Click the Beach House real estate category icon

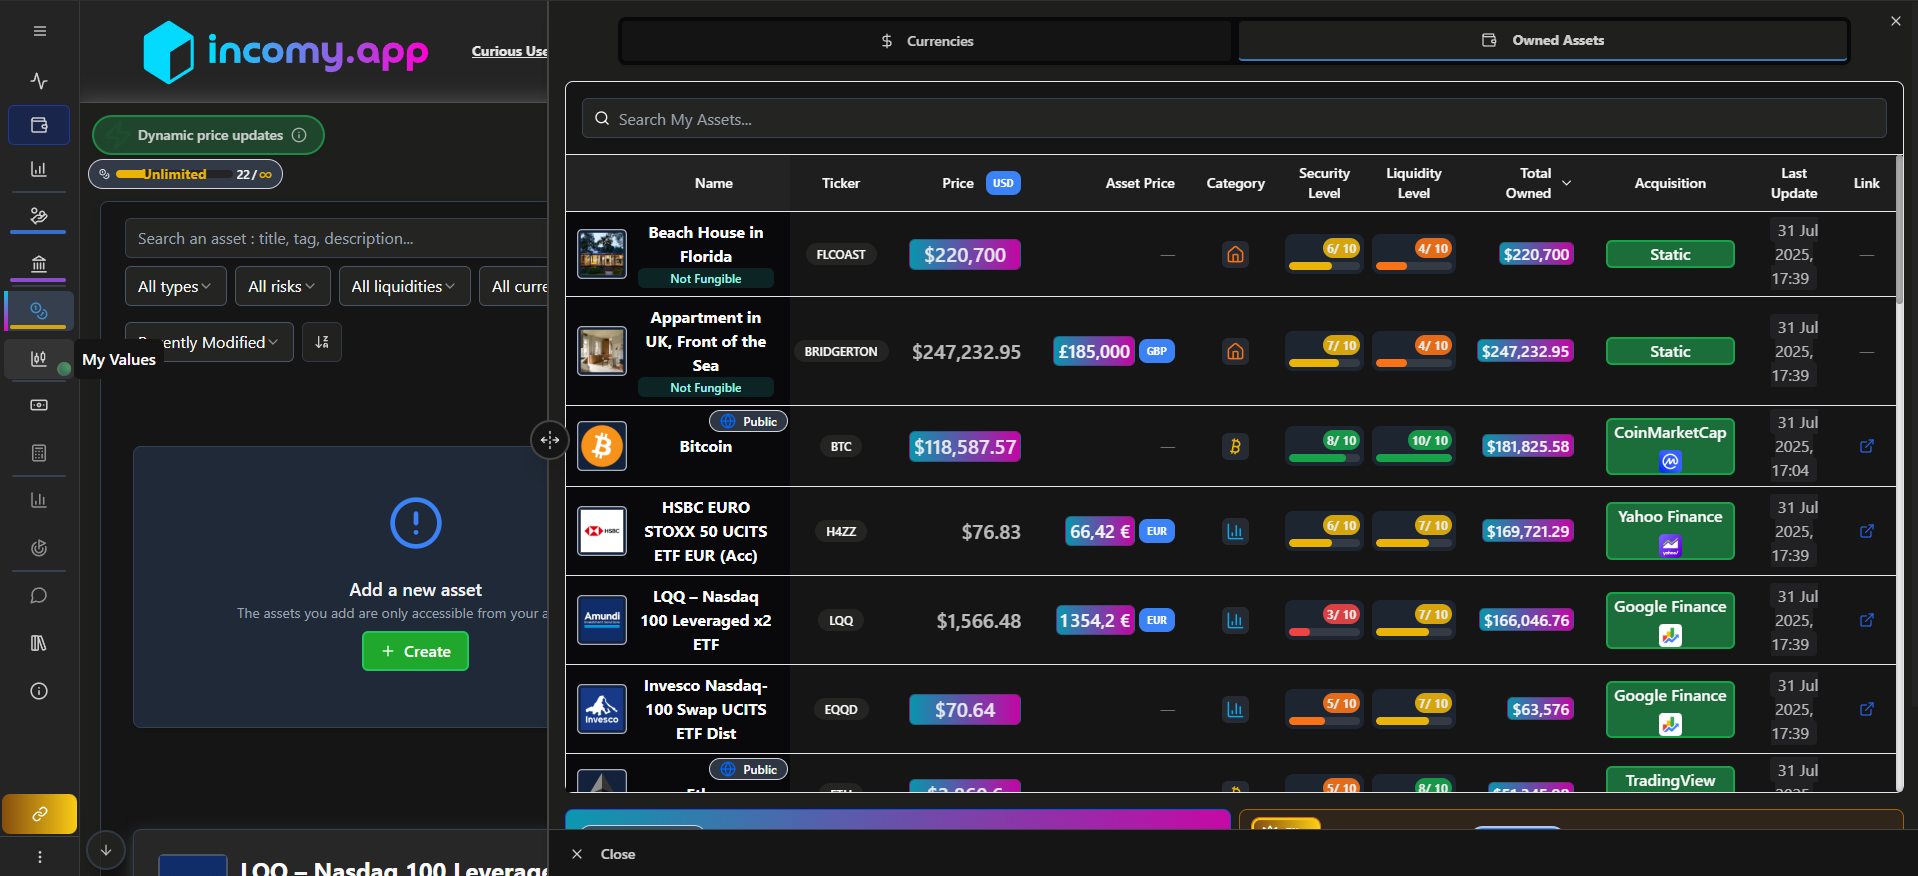1235,255
